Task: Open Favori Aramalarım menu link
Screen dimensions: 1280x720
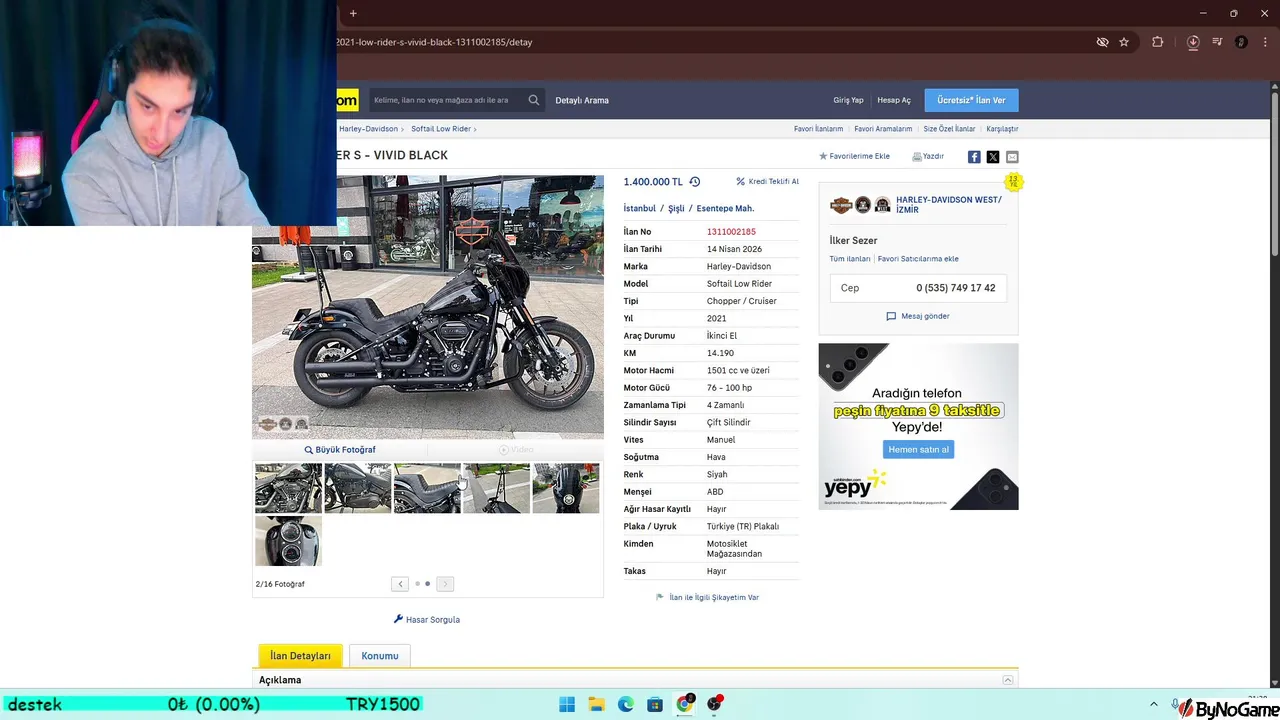Action: click(x=883, y=129)
